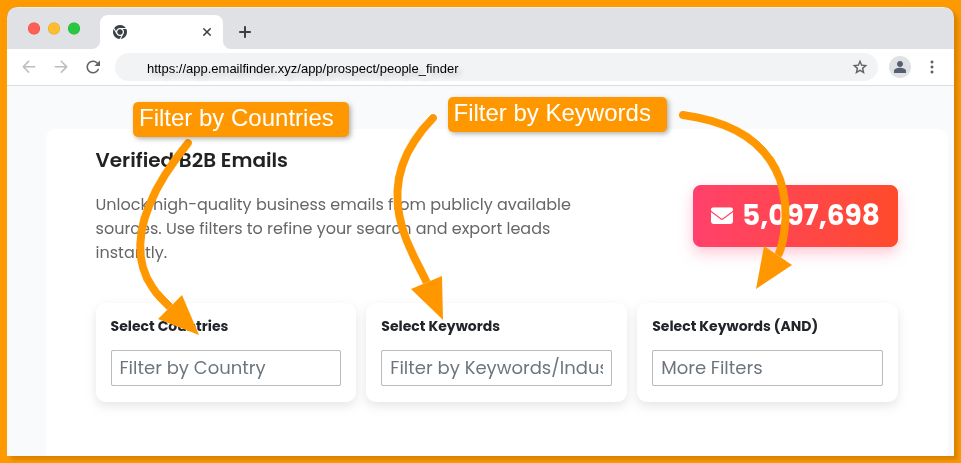
Task: Open the Chrome three-dot menu
Action: (932, 67)
